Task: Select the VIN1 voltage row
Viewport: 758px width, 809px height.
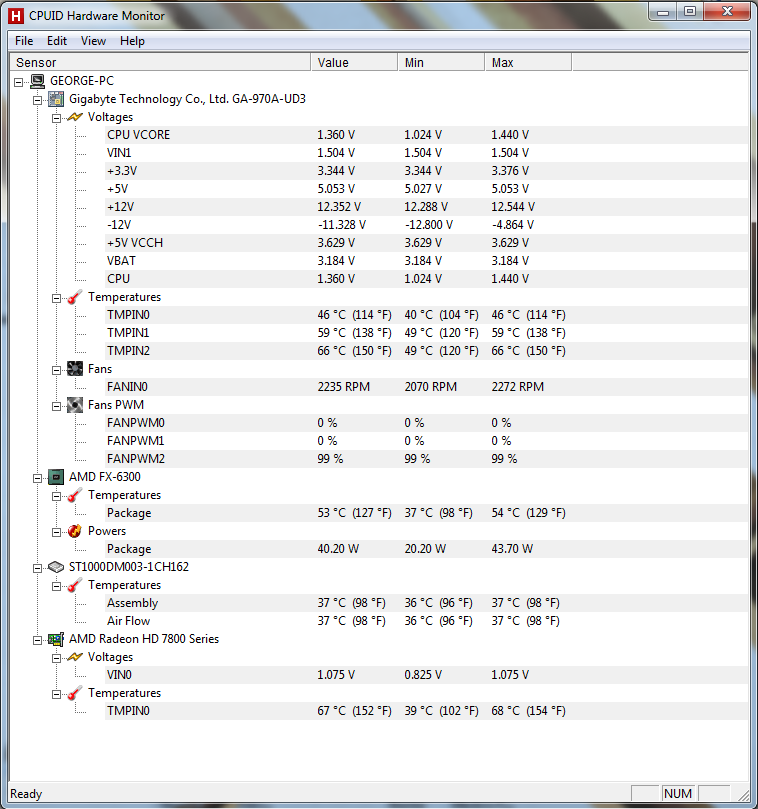Action: point(427,153)
